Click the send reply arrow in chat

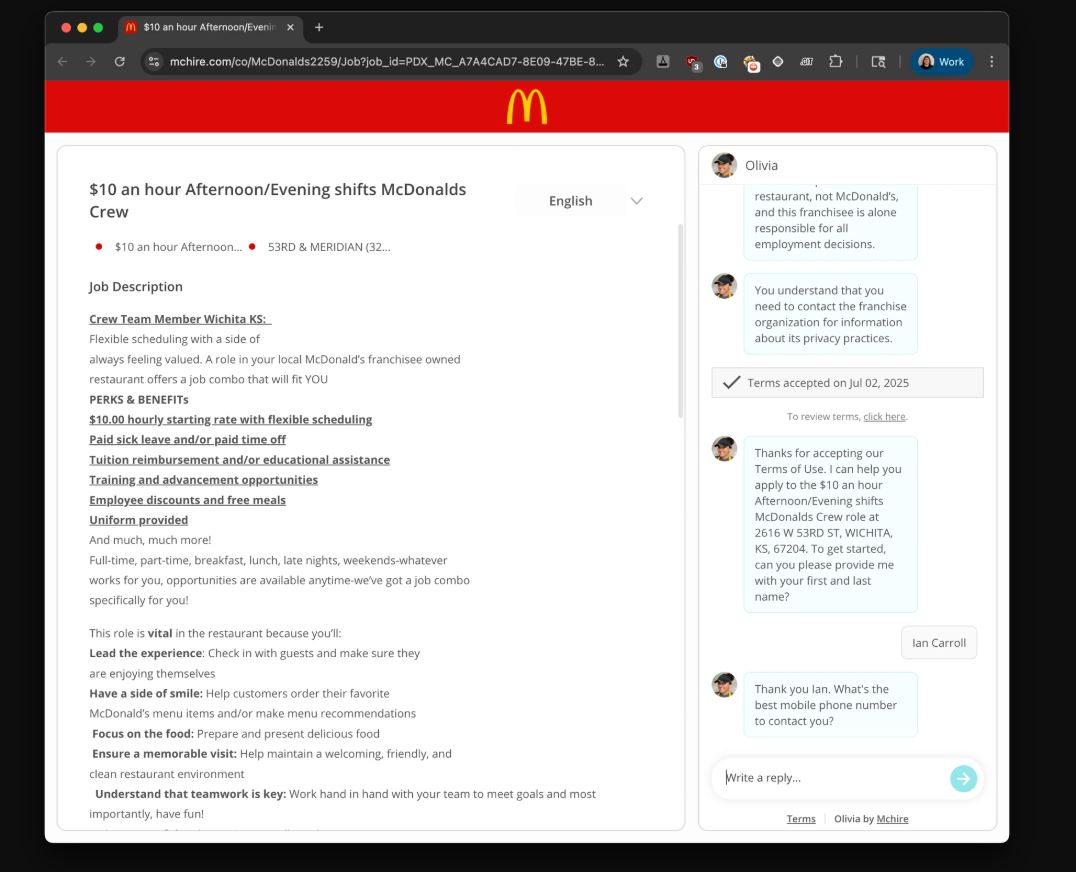[x=963, y=778]
